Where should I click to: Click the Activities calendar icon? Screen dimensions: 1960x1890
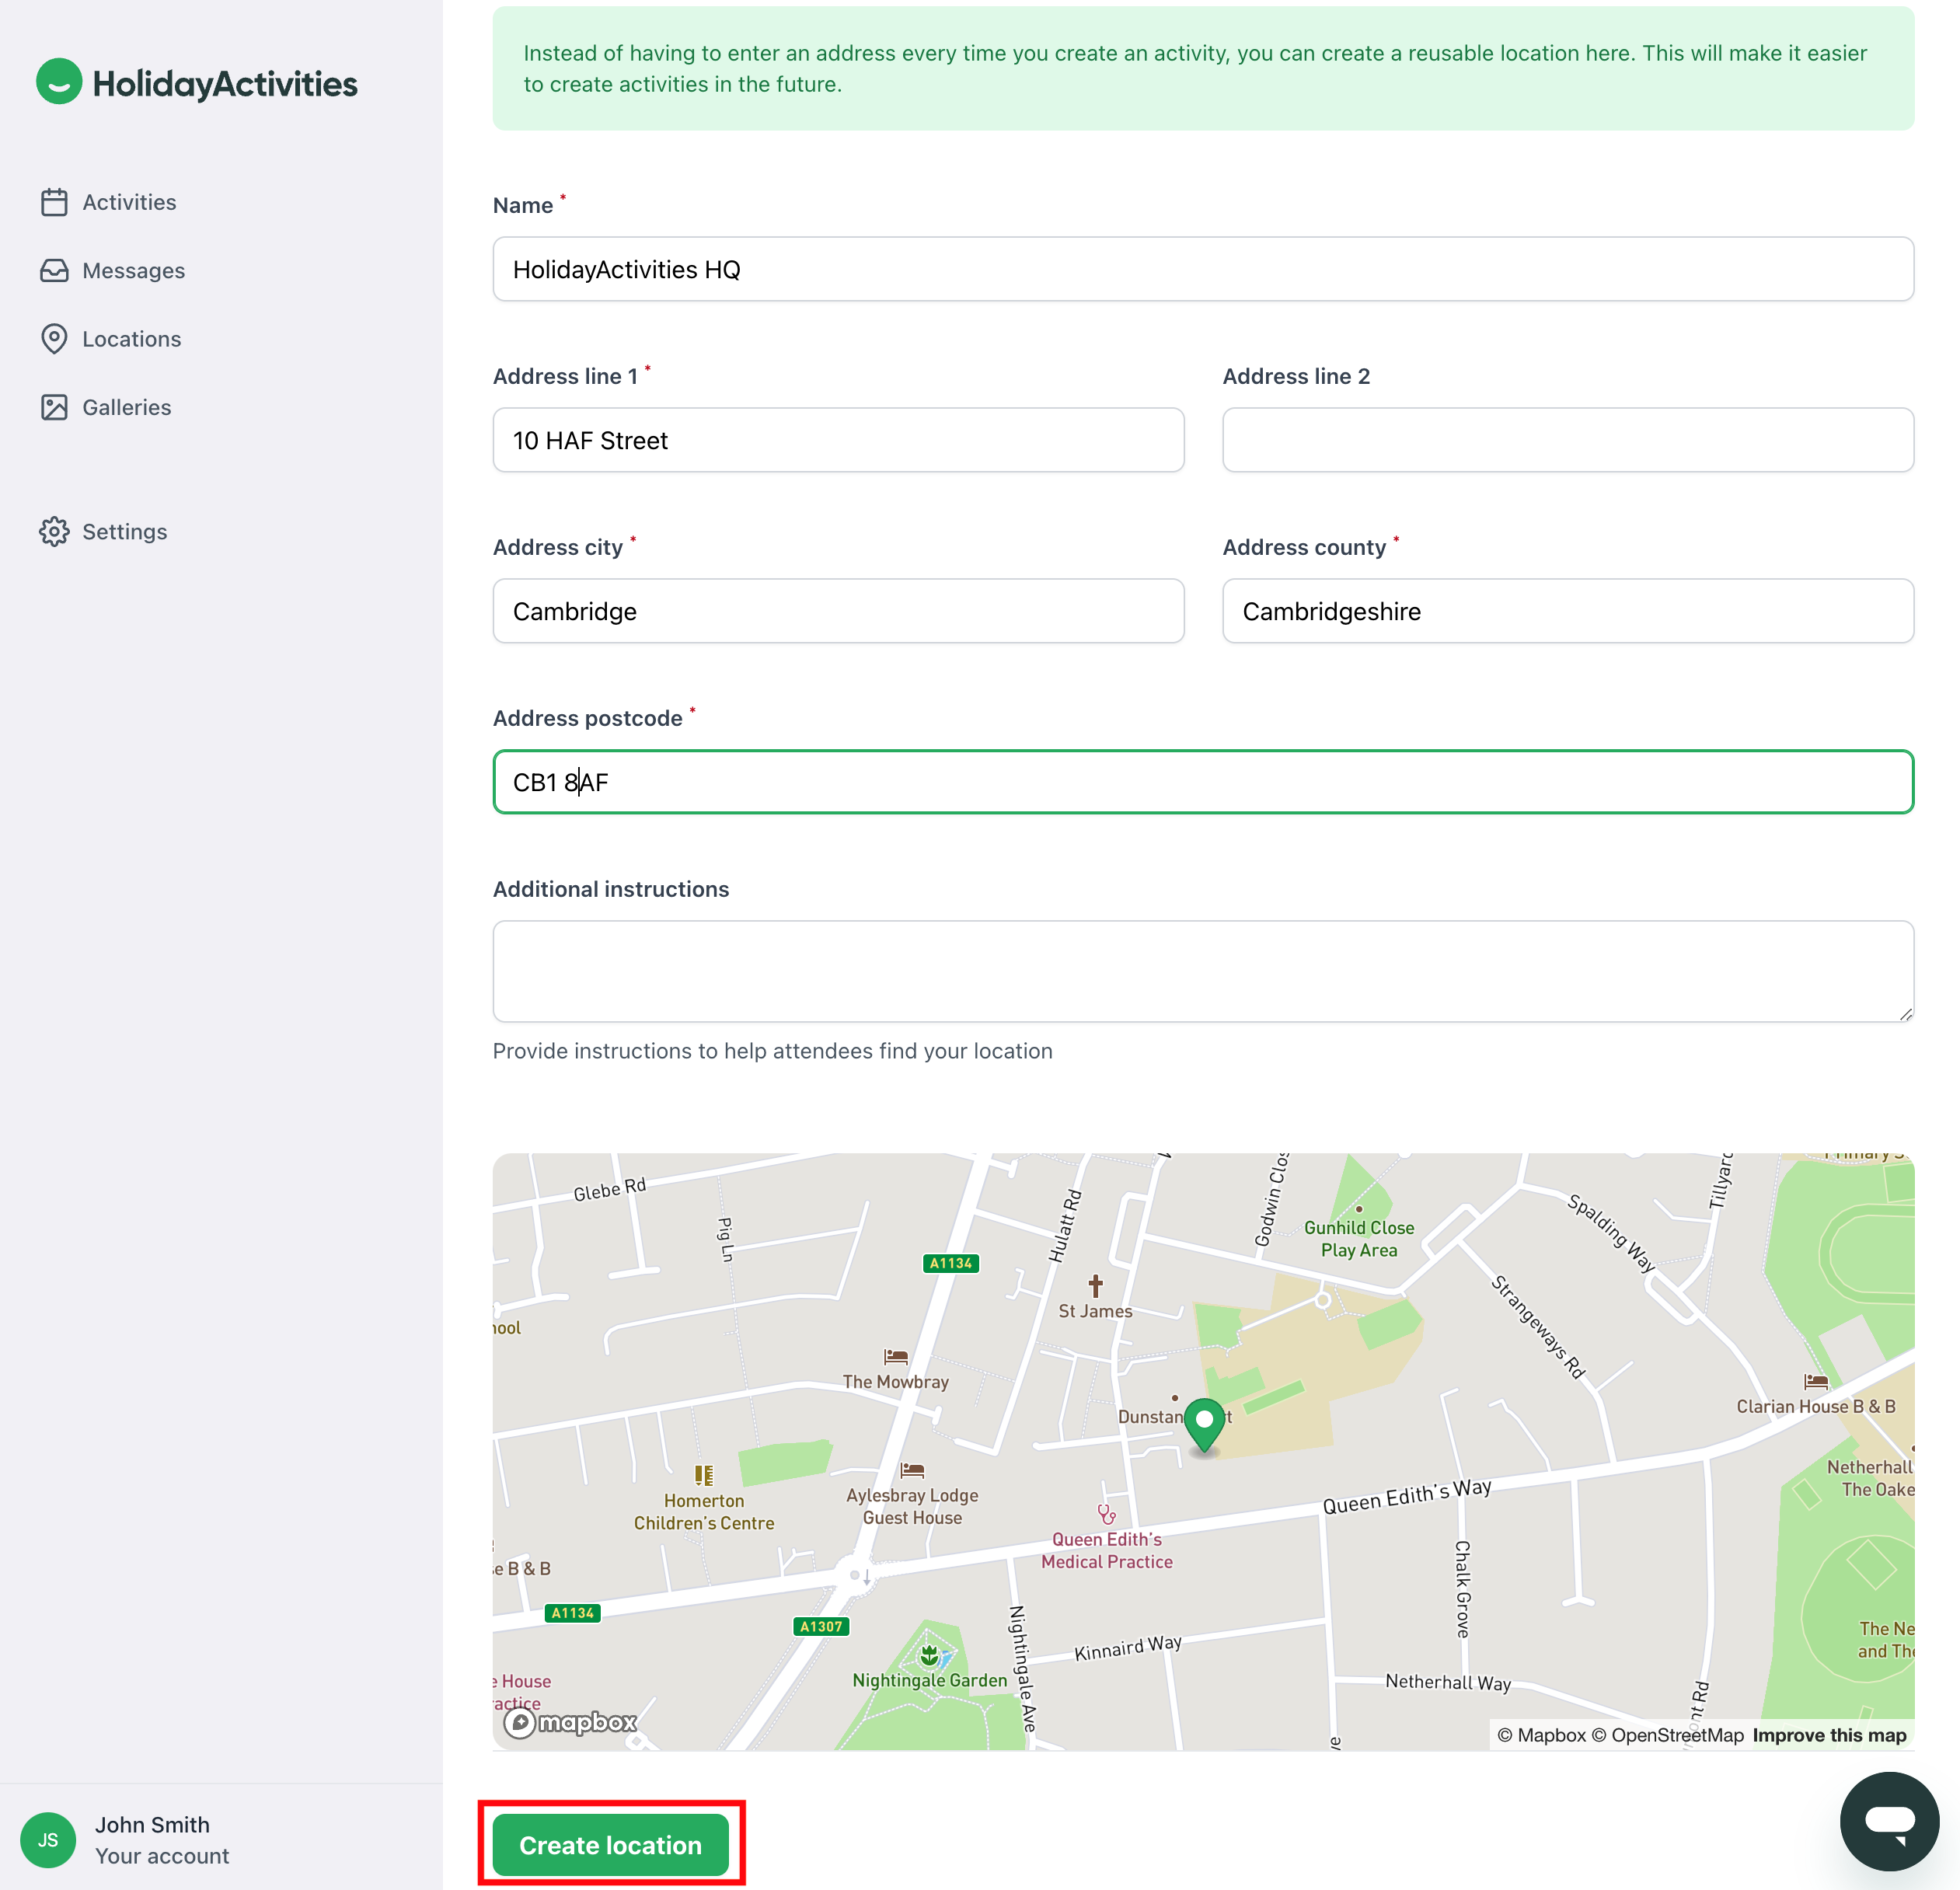click(x=54, y=202)
